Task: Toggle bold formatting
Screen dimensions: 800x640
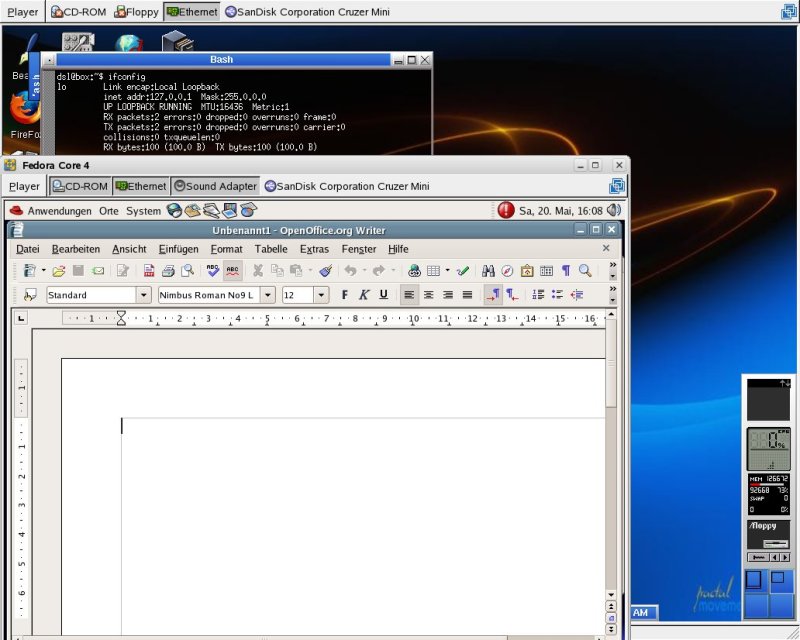Action: click(x=345, y=295)
